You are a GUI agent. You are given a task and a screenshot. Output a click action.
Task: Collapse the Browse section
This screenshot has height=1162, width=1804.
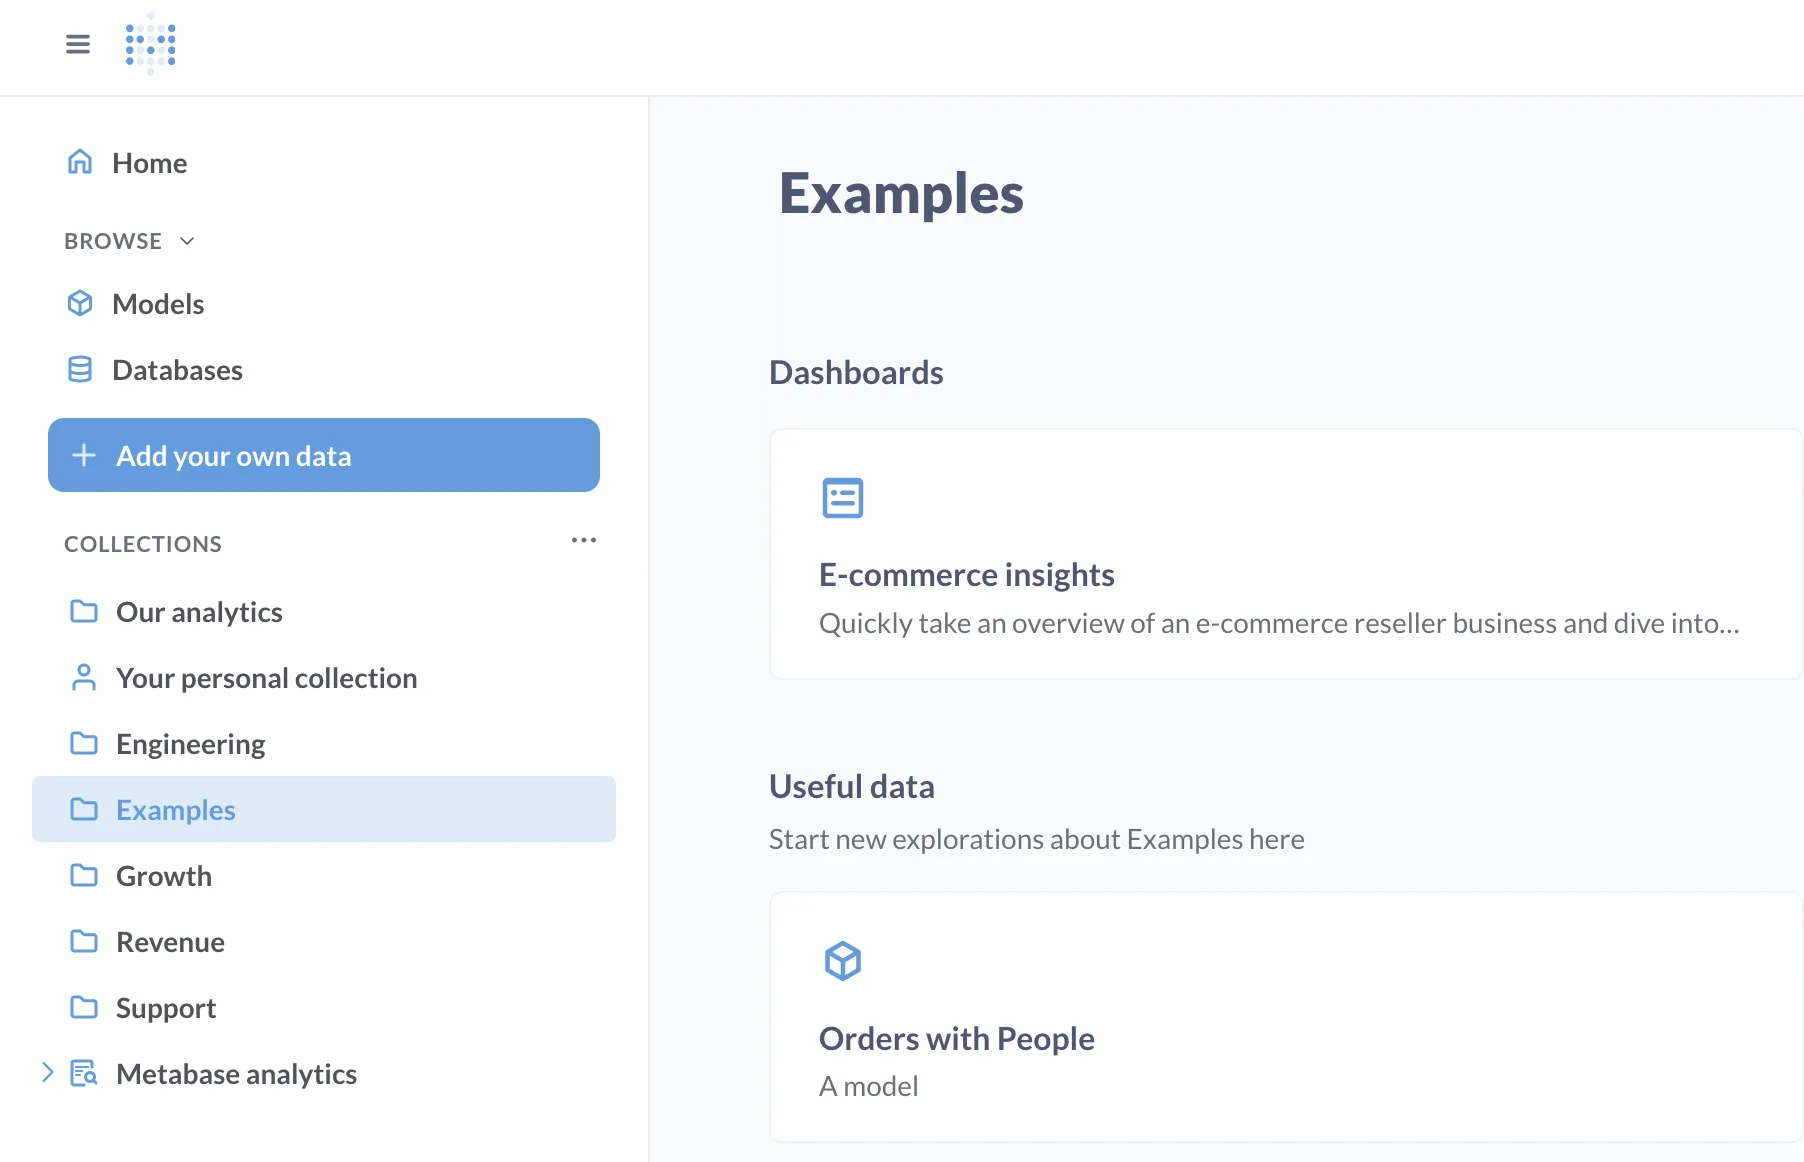pos(187,241)
